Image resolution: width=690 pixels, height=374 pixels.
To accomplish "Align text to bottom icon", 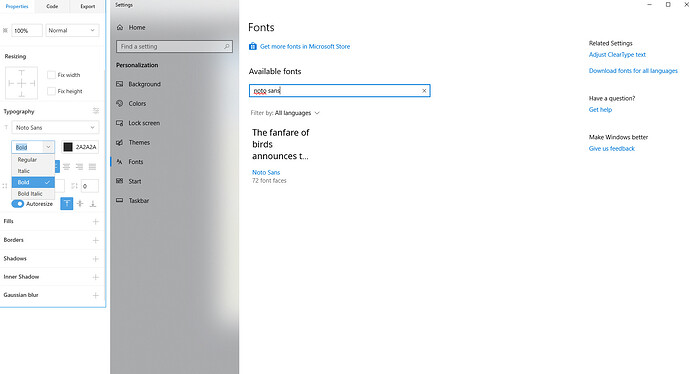I will pyautogui.click(x=93, y=204).
